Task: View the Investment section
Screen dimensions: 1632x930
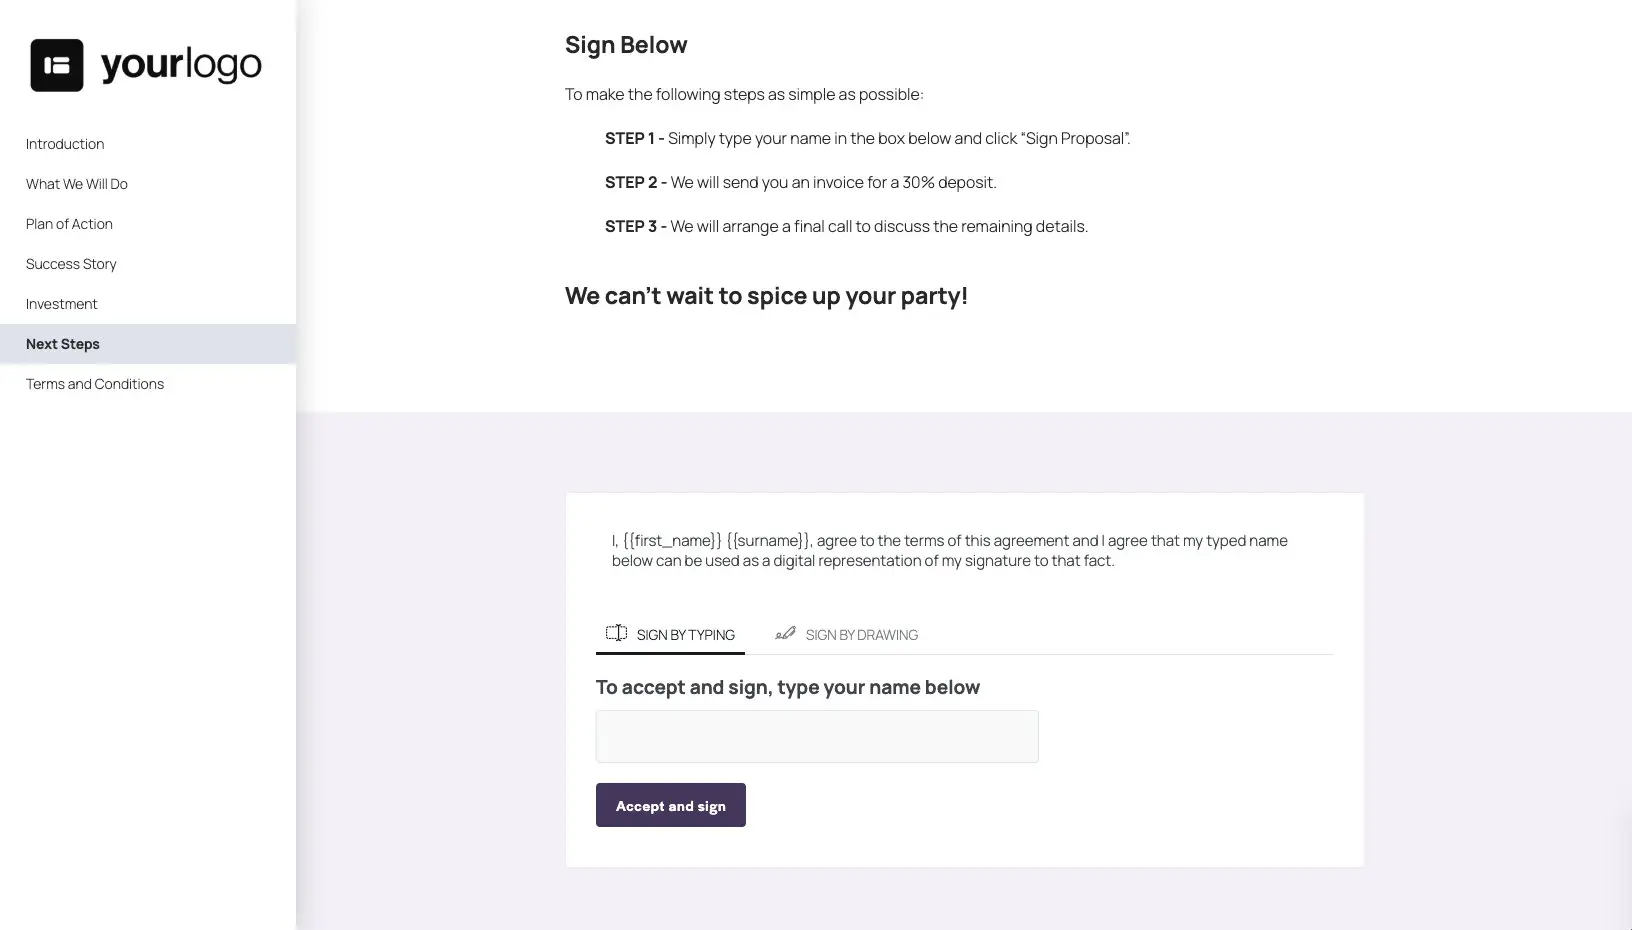Action: (61, 303)
